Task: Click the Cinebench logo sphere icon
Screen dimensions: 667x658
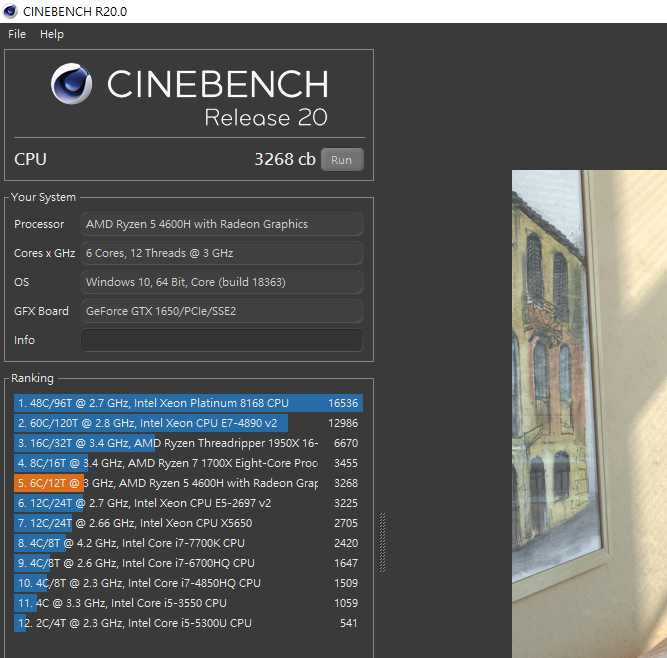Action: coord(71,84)
